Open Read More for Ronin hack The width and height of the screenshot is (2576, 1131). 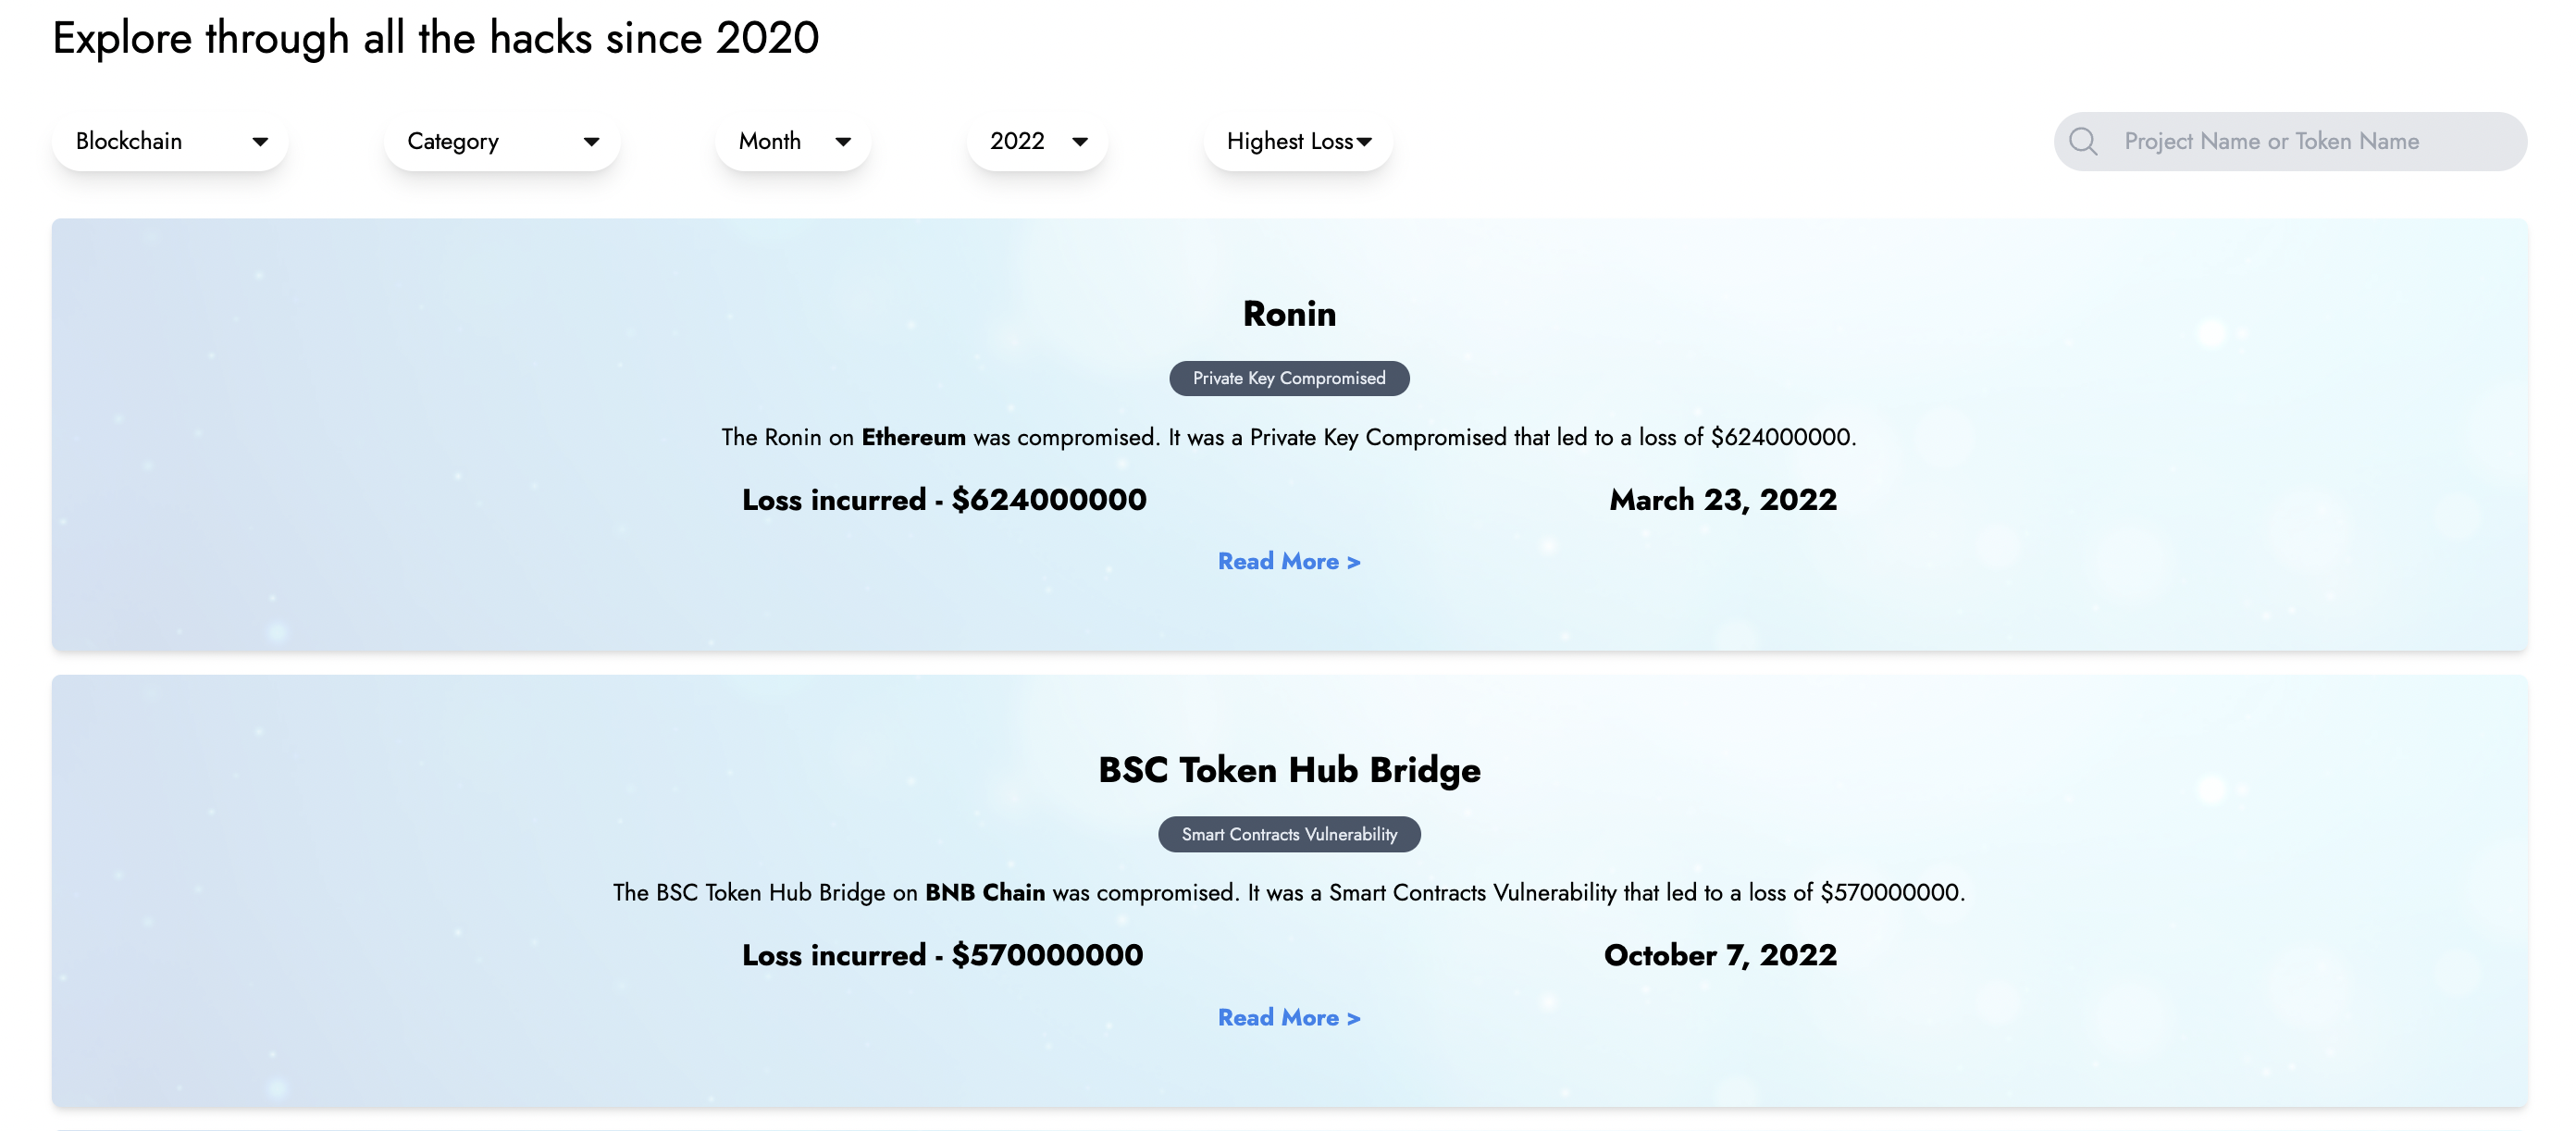coord(1288,561)
